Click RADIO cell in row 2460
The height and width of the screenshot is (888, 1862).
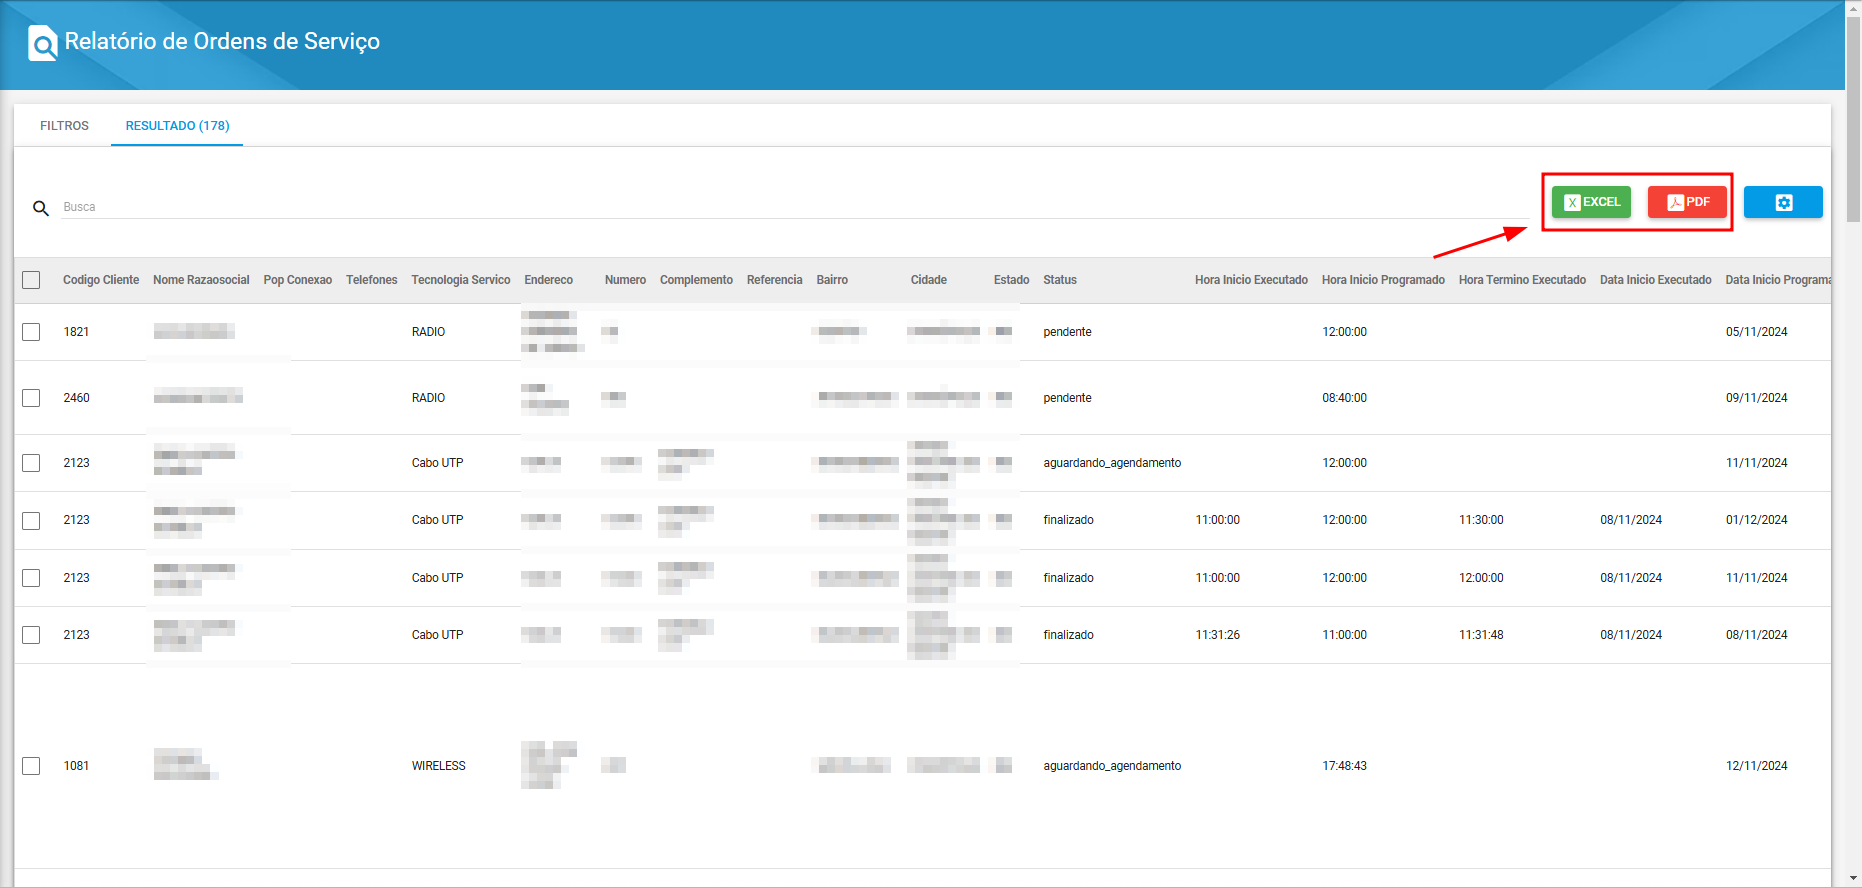point(428,398)
